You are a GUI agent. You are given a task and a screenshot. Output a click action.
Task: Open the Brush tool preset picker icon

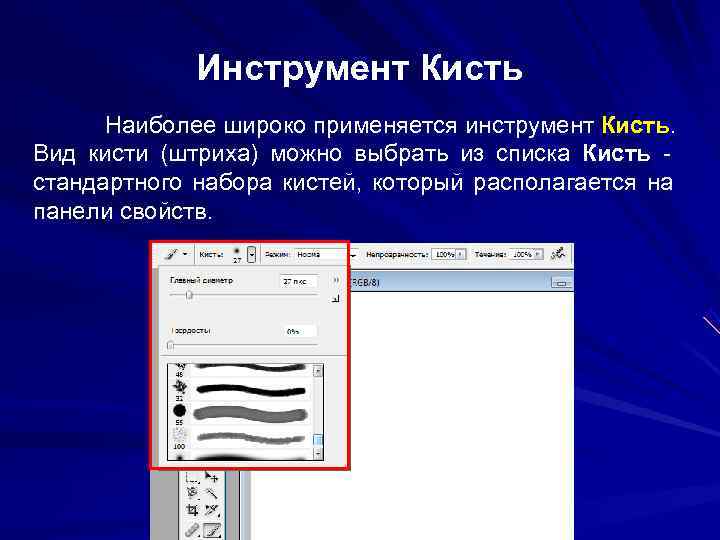click(x=172, y=254)
